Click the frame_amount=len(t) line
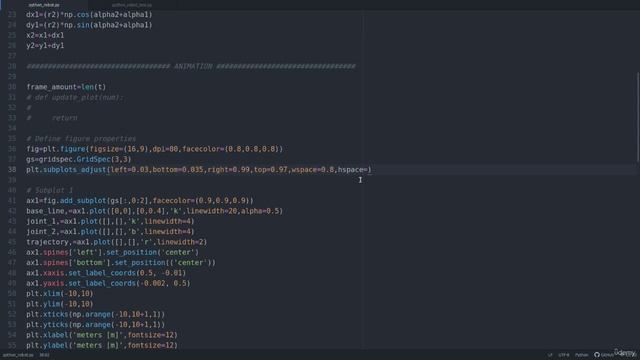640x360 pixels. [x=66, y=87]
